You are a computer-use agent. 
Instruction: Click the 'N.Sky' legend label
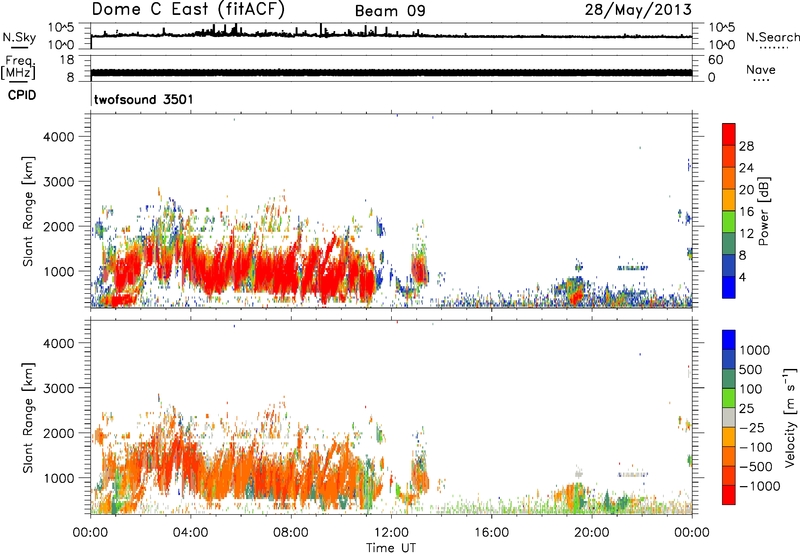coord(19,37)
